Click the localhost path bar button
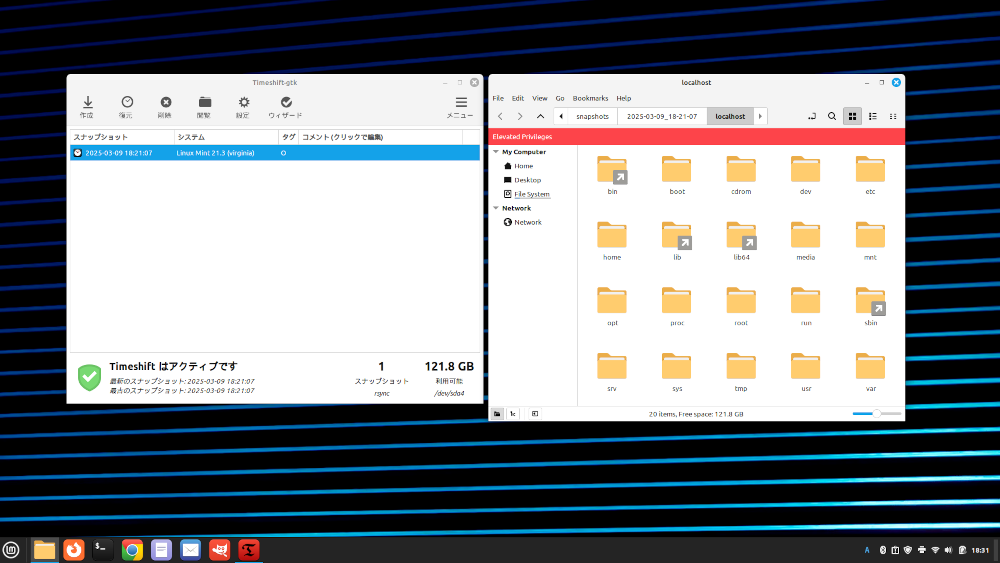Screen dimensions: 1000x563 coord(730,116)
